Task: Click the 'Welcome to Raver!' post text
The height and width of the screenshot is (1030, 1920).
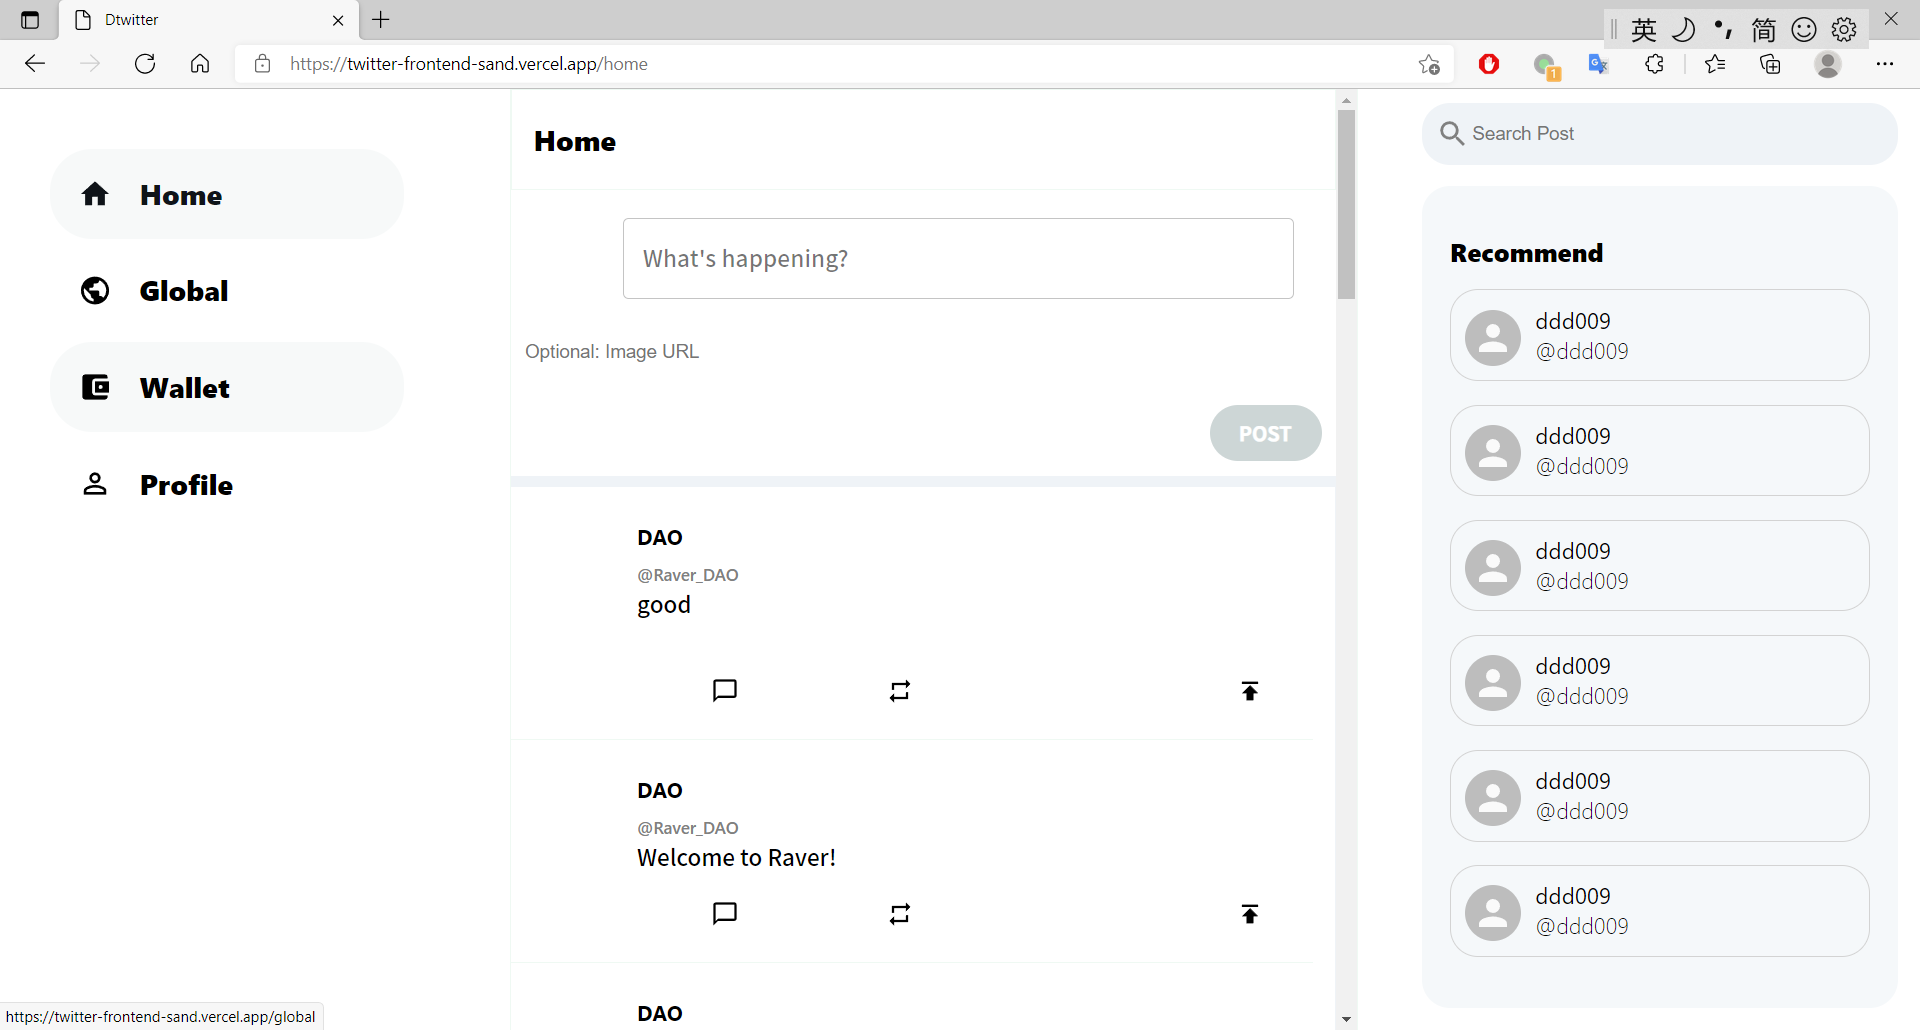Action: click(x=736, y=858)
